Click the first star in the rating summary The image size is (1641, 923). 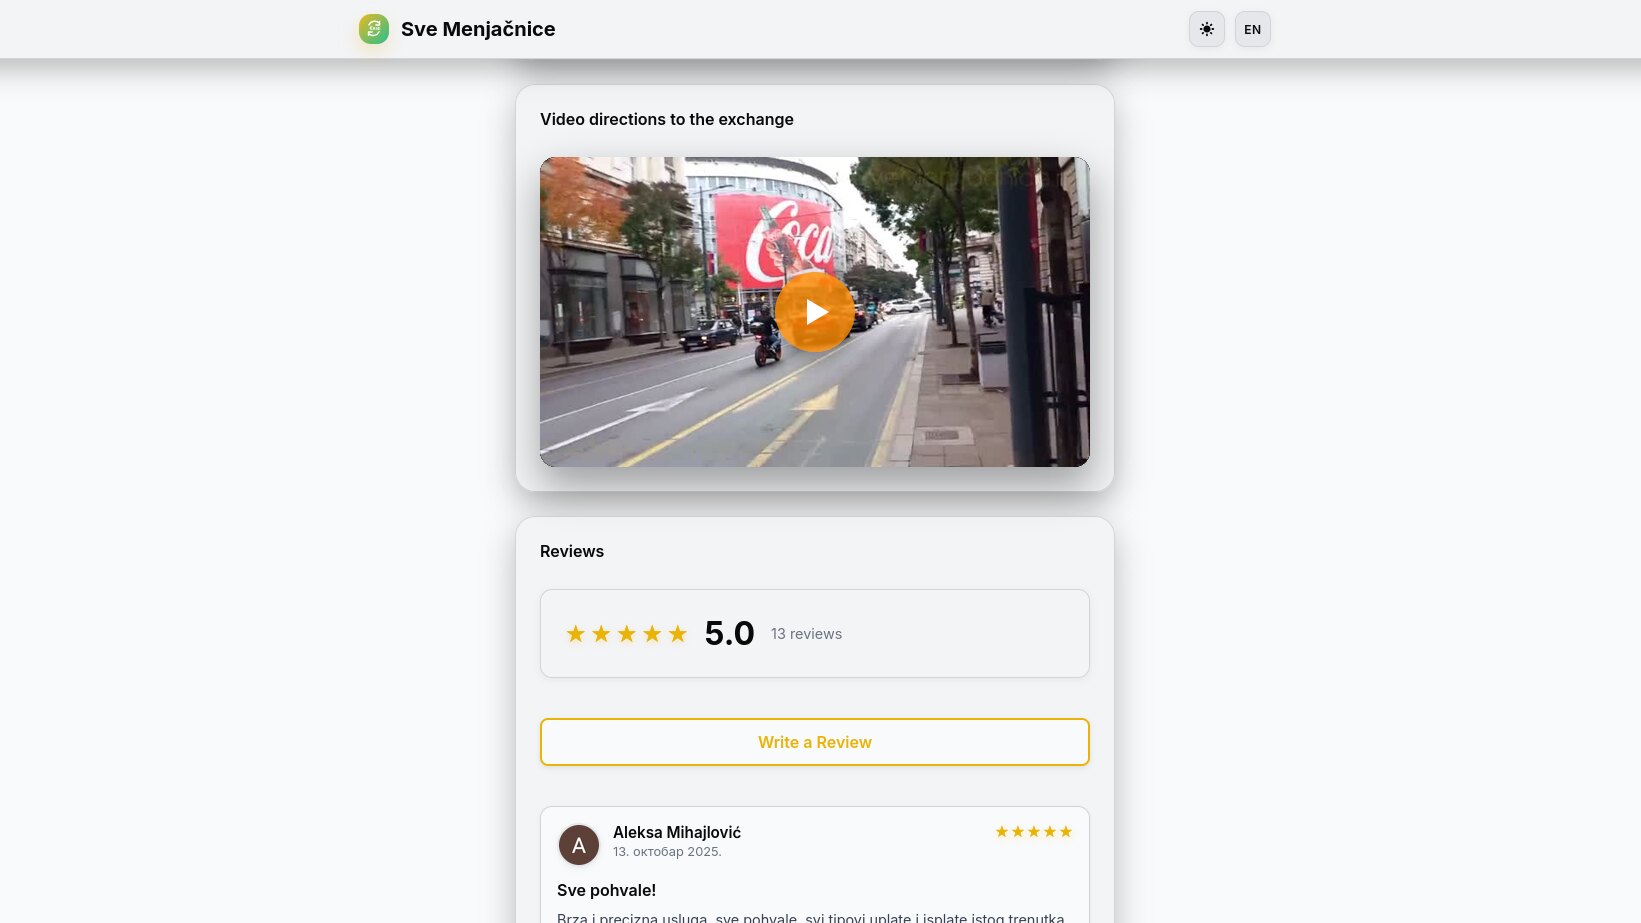coord(575,634)
